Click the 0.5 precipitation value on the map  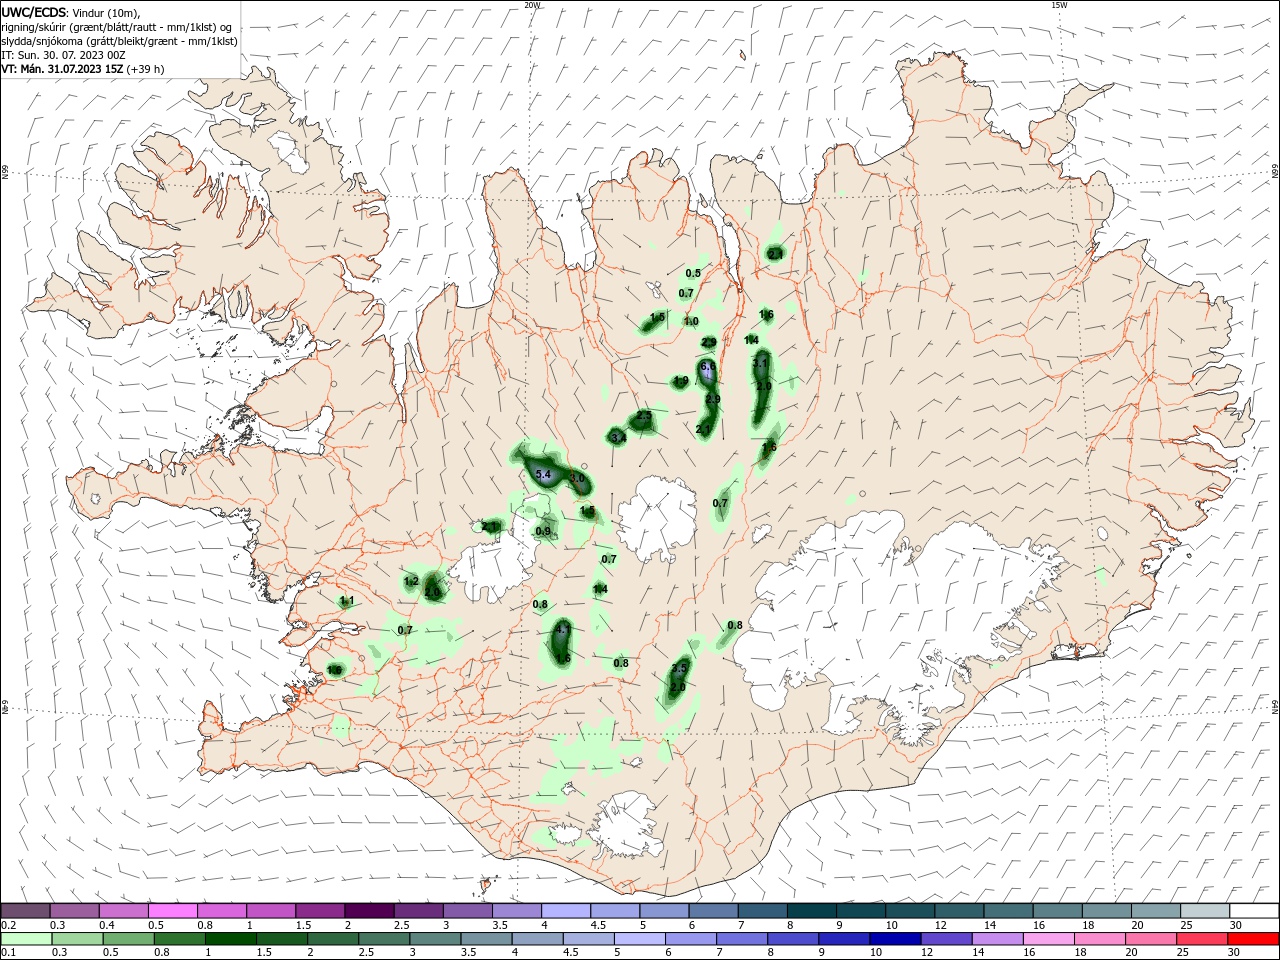pos(693,273)
